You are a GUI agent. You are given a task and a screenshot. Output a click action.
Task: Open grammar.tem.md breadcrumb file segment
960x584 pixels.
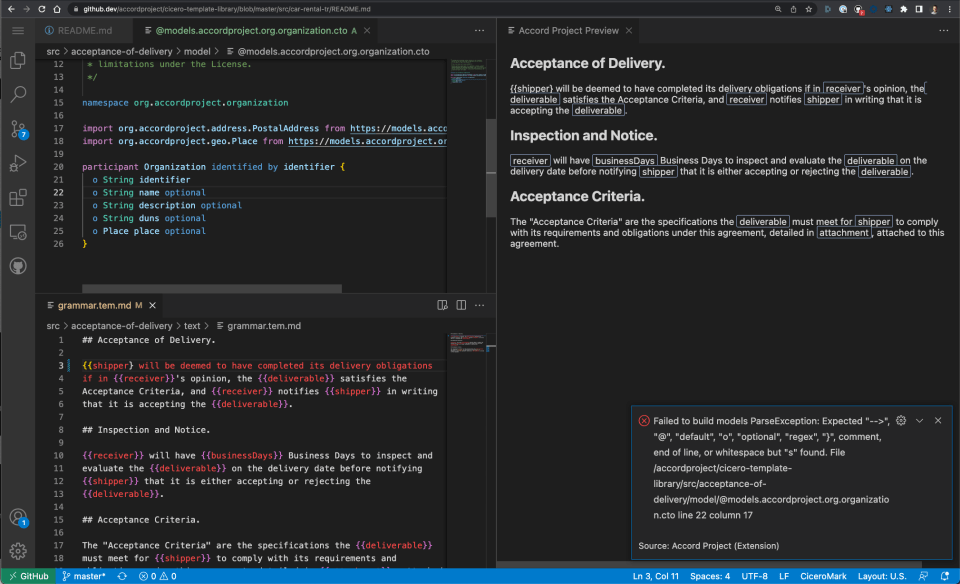pyautogui.click(x=258, y=326)
